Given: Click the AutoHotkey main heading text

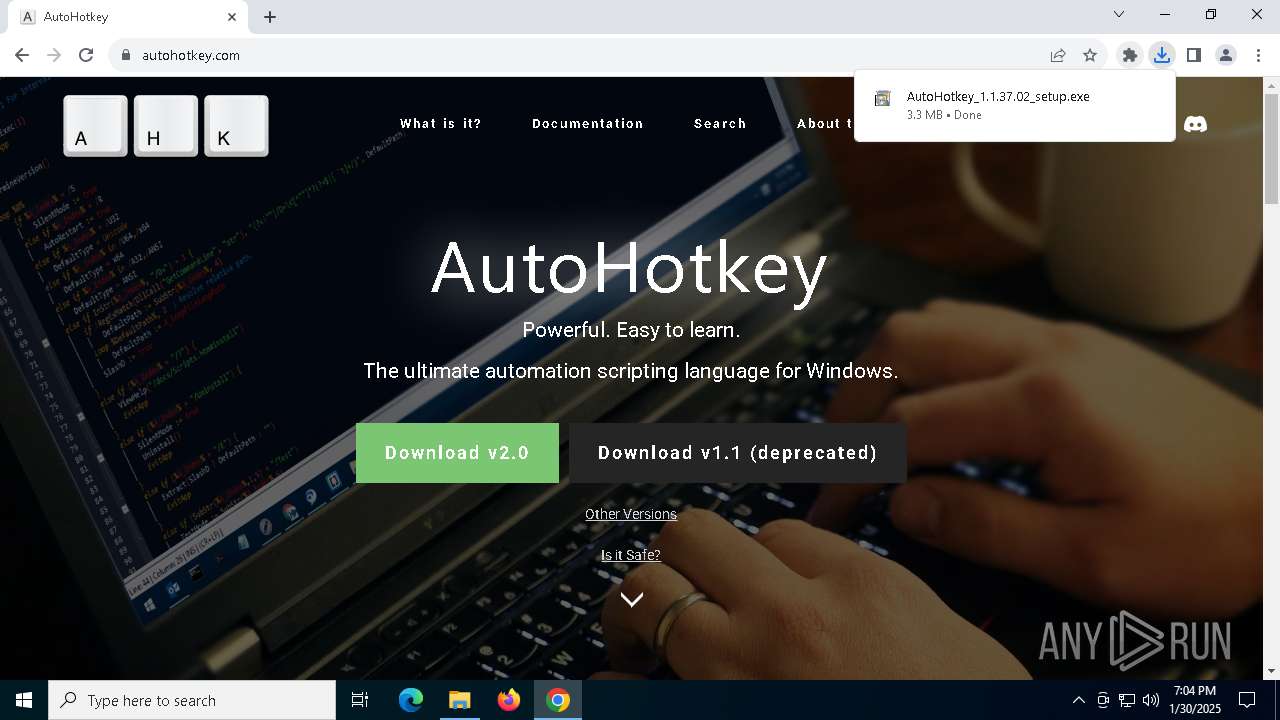Looking at the screenshot, I should (629, 268).
